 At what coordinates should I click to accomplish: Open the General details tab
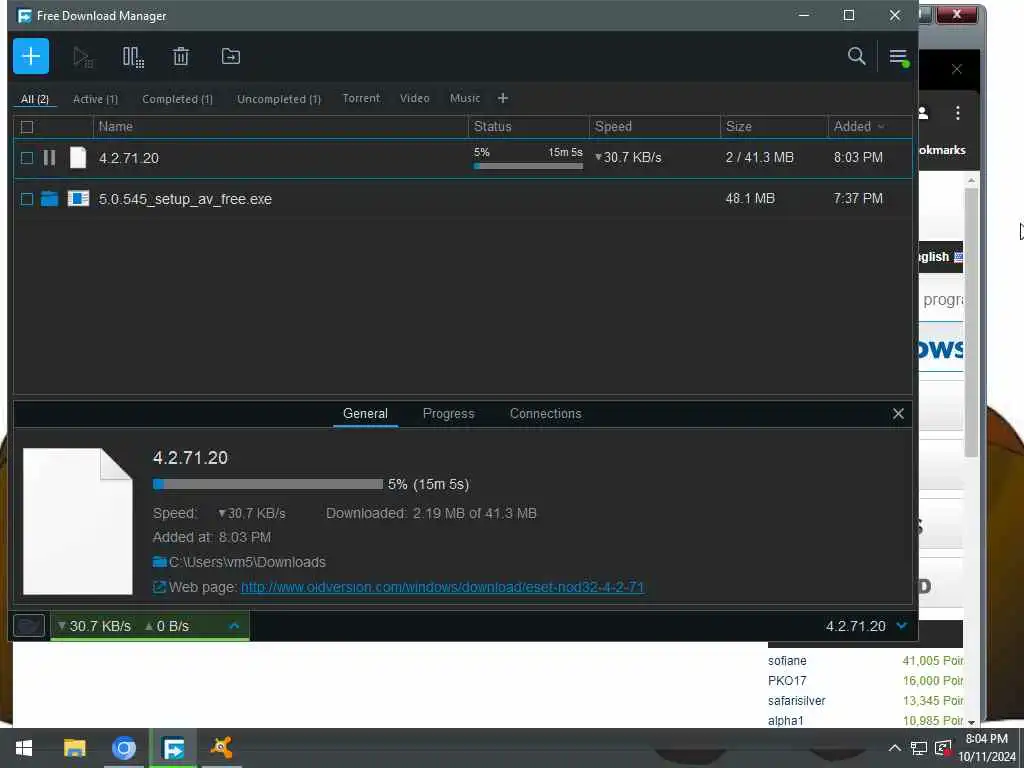point(365,413)
